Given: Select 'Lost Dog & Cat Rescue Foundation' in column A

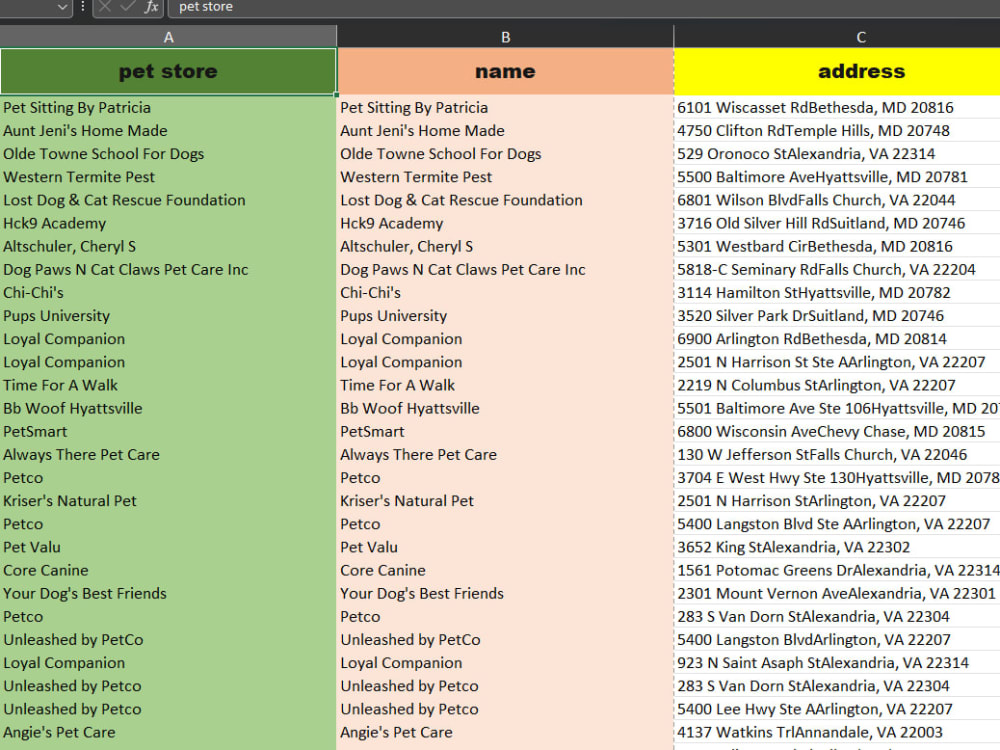Looking at the screenshot, I should [124, 200].
